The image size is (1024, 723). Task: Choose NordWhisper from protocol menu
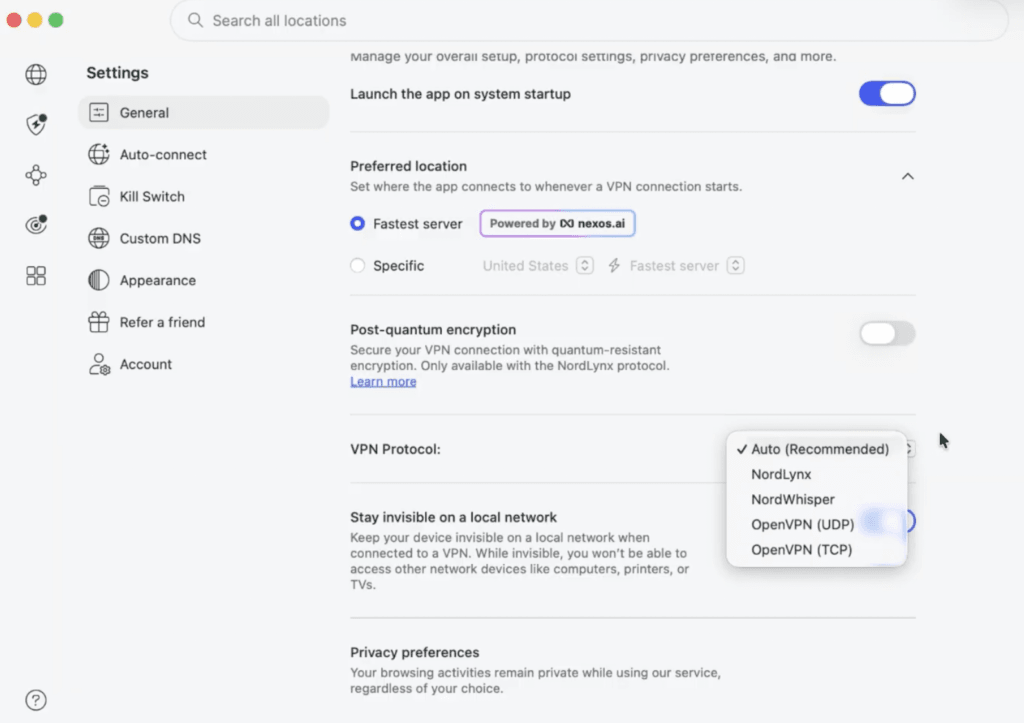[x=816, y=499]
